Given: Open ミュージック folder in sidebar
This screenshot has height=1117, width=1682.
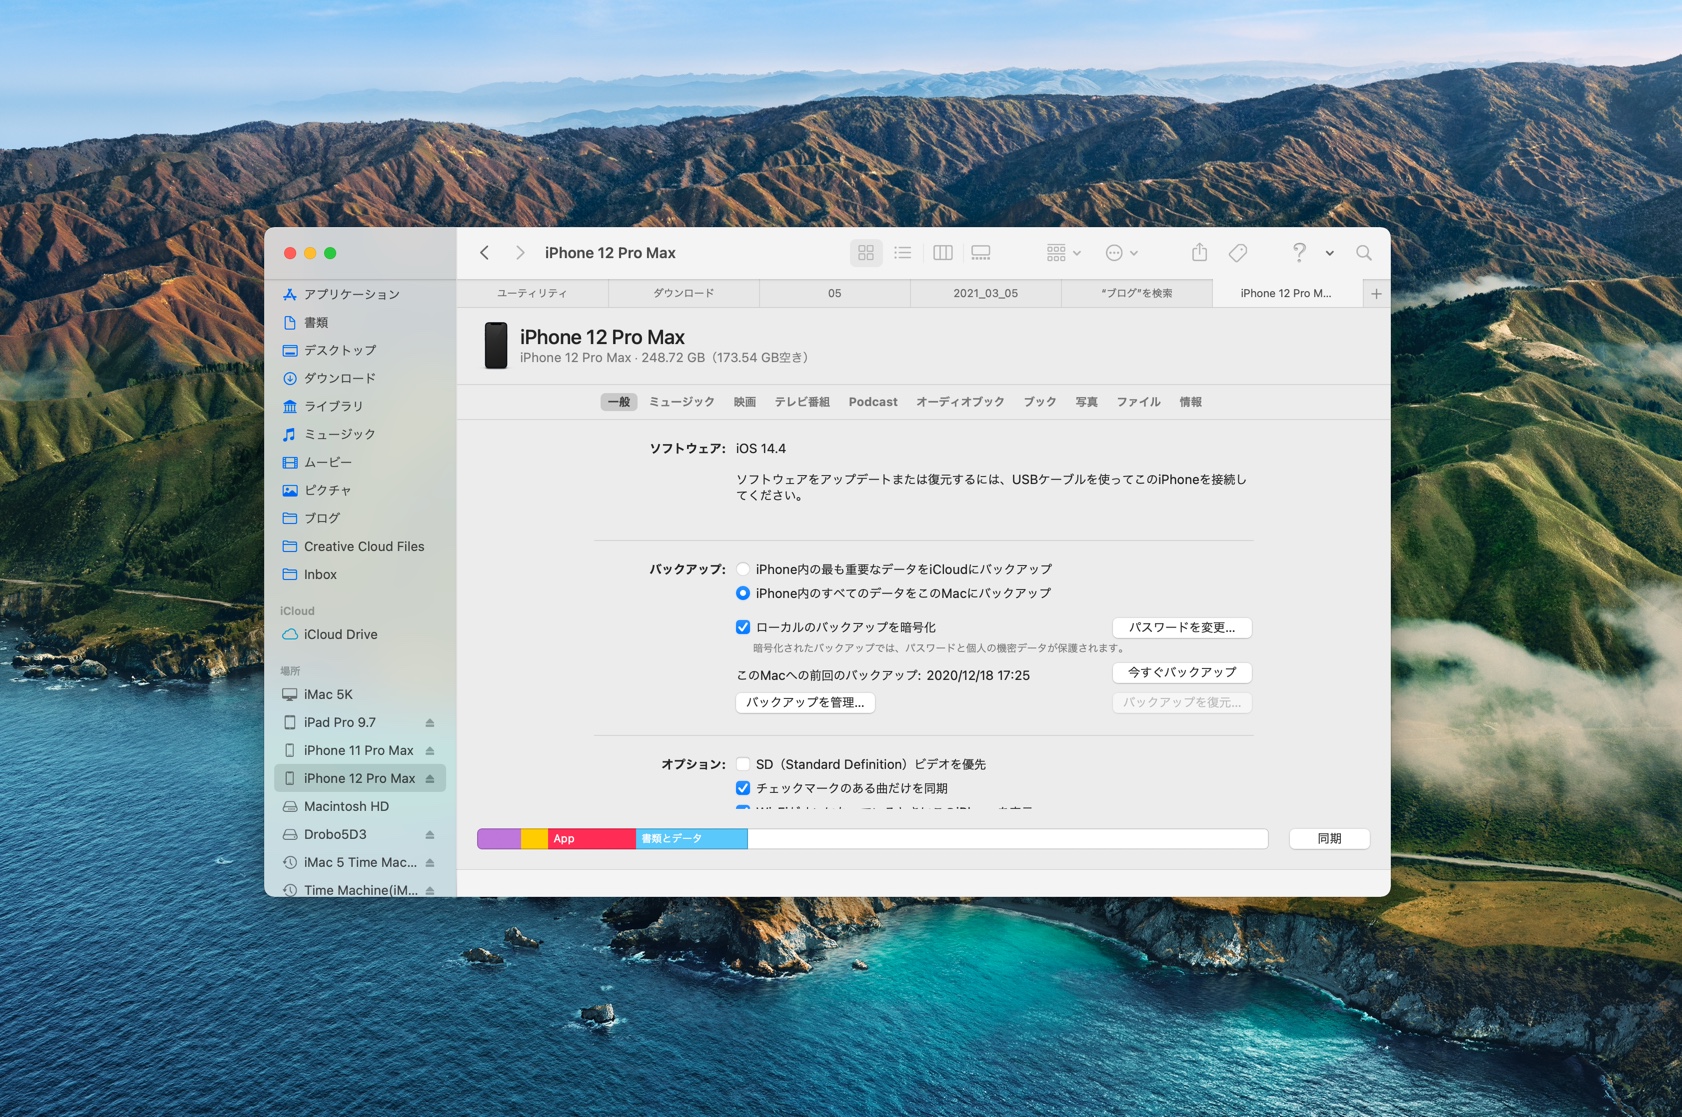Looking at the screenshot, I should (x=360, y=434).
